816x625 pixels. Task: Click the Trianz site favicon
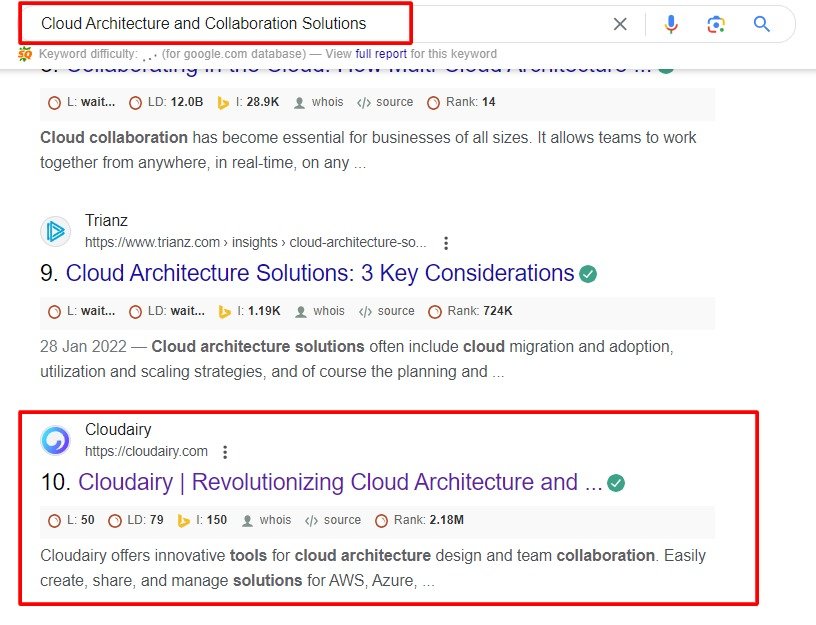click(x=55, y=231)
